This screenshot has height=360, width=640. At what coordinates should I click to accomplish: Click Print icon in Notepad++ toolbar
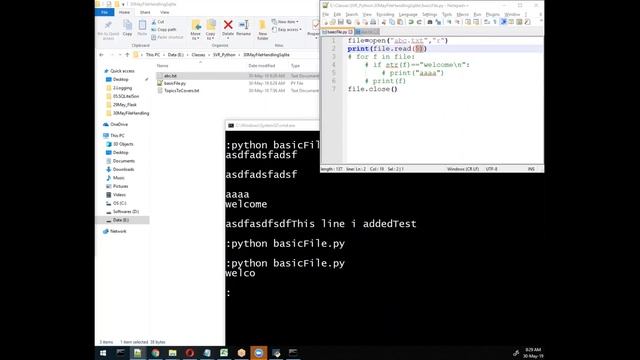point(373,22)
